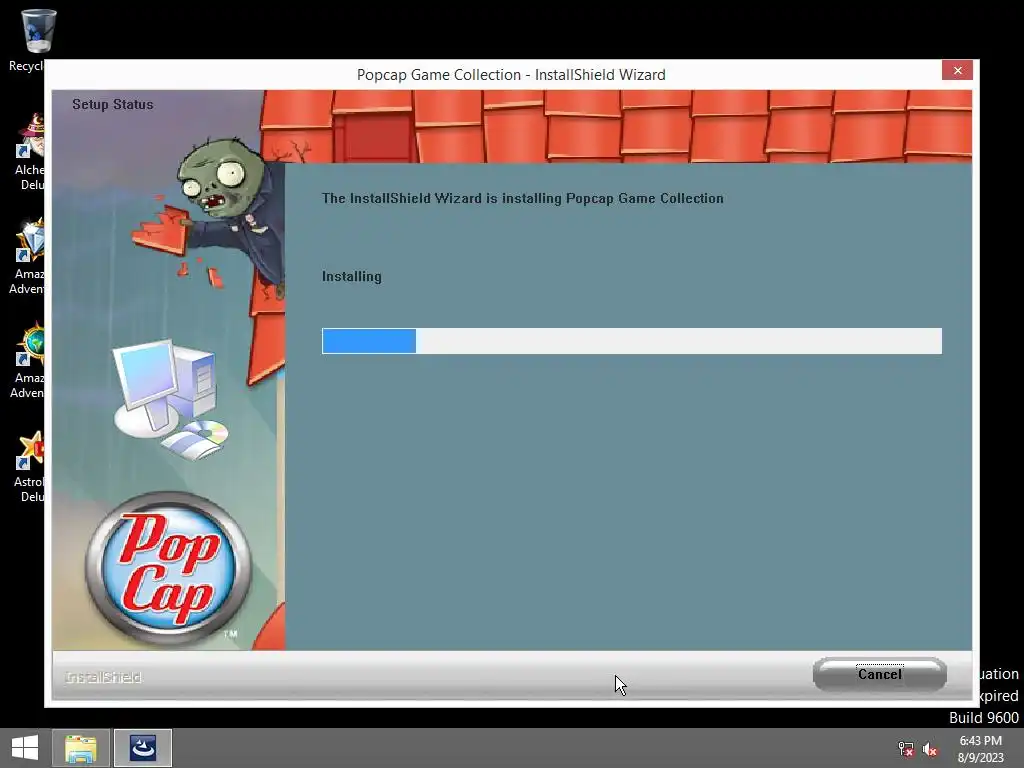
Task: Cancel the Popcap Game Collection installation
Action: (x=880, y=674)
